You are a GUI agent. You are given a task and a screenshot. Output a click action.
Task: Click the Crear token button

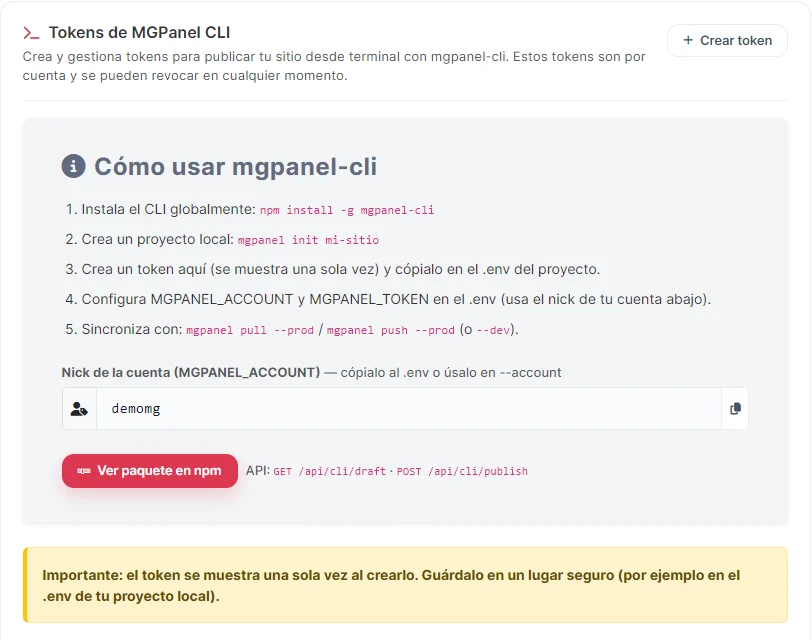tap(727, 40)
